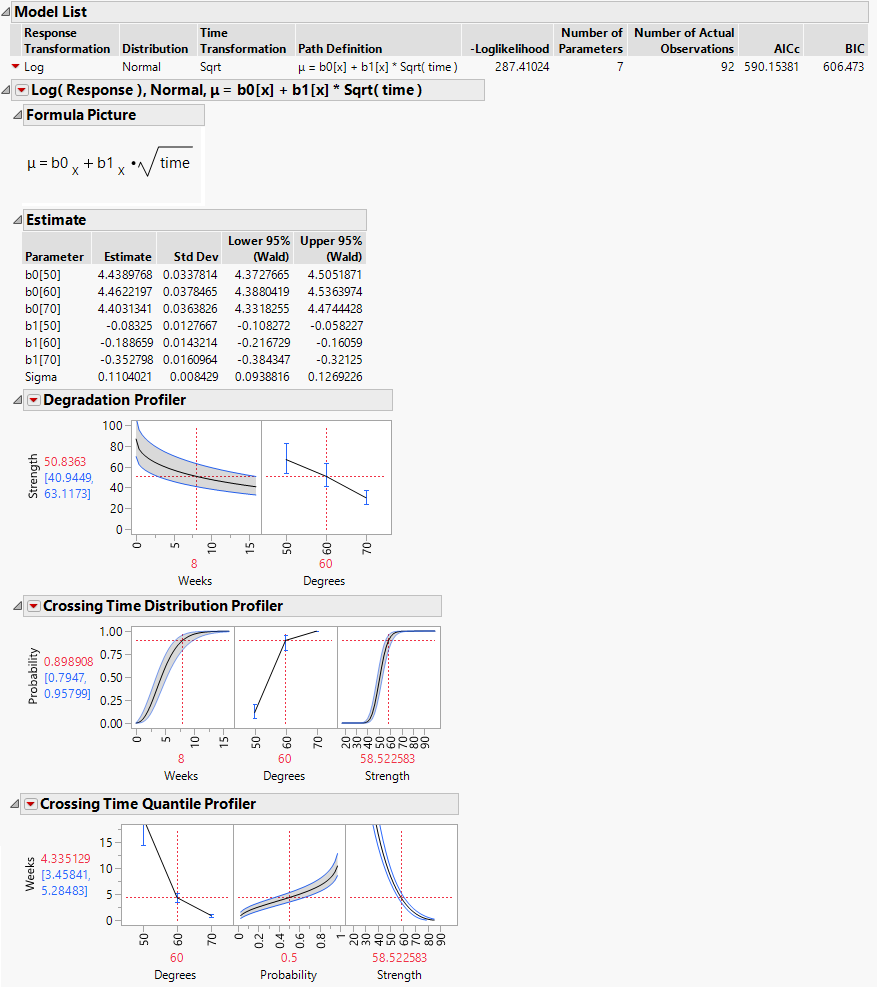Click AICc value 590.15381
This screenshot has width=877, height=987.
tap(771, 67)
